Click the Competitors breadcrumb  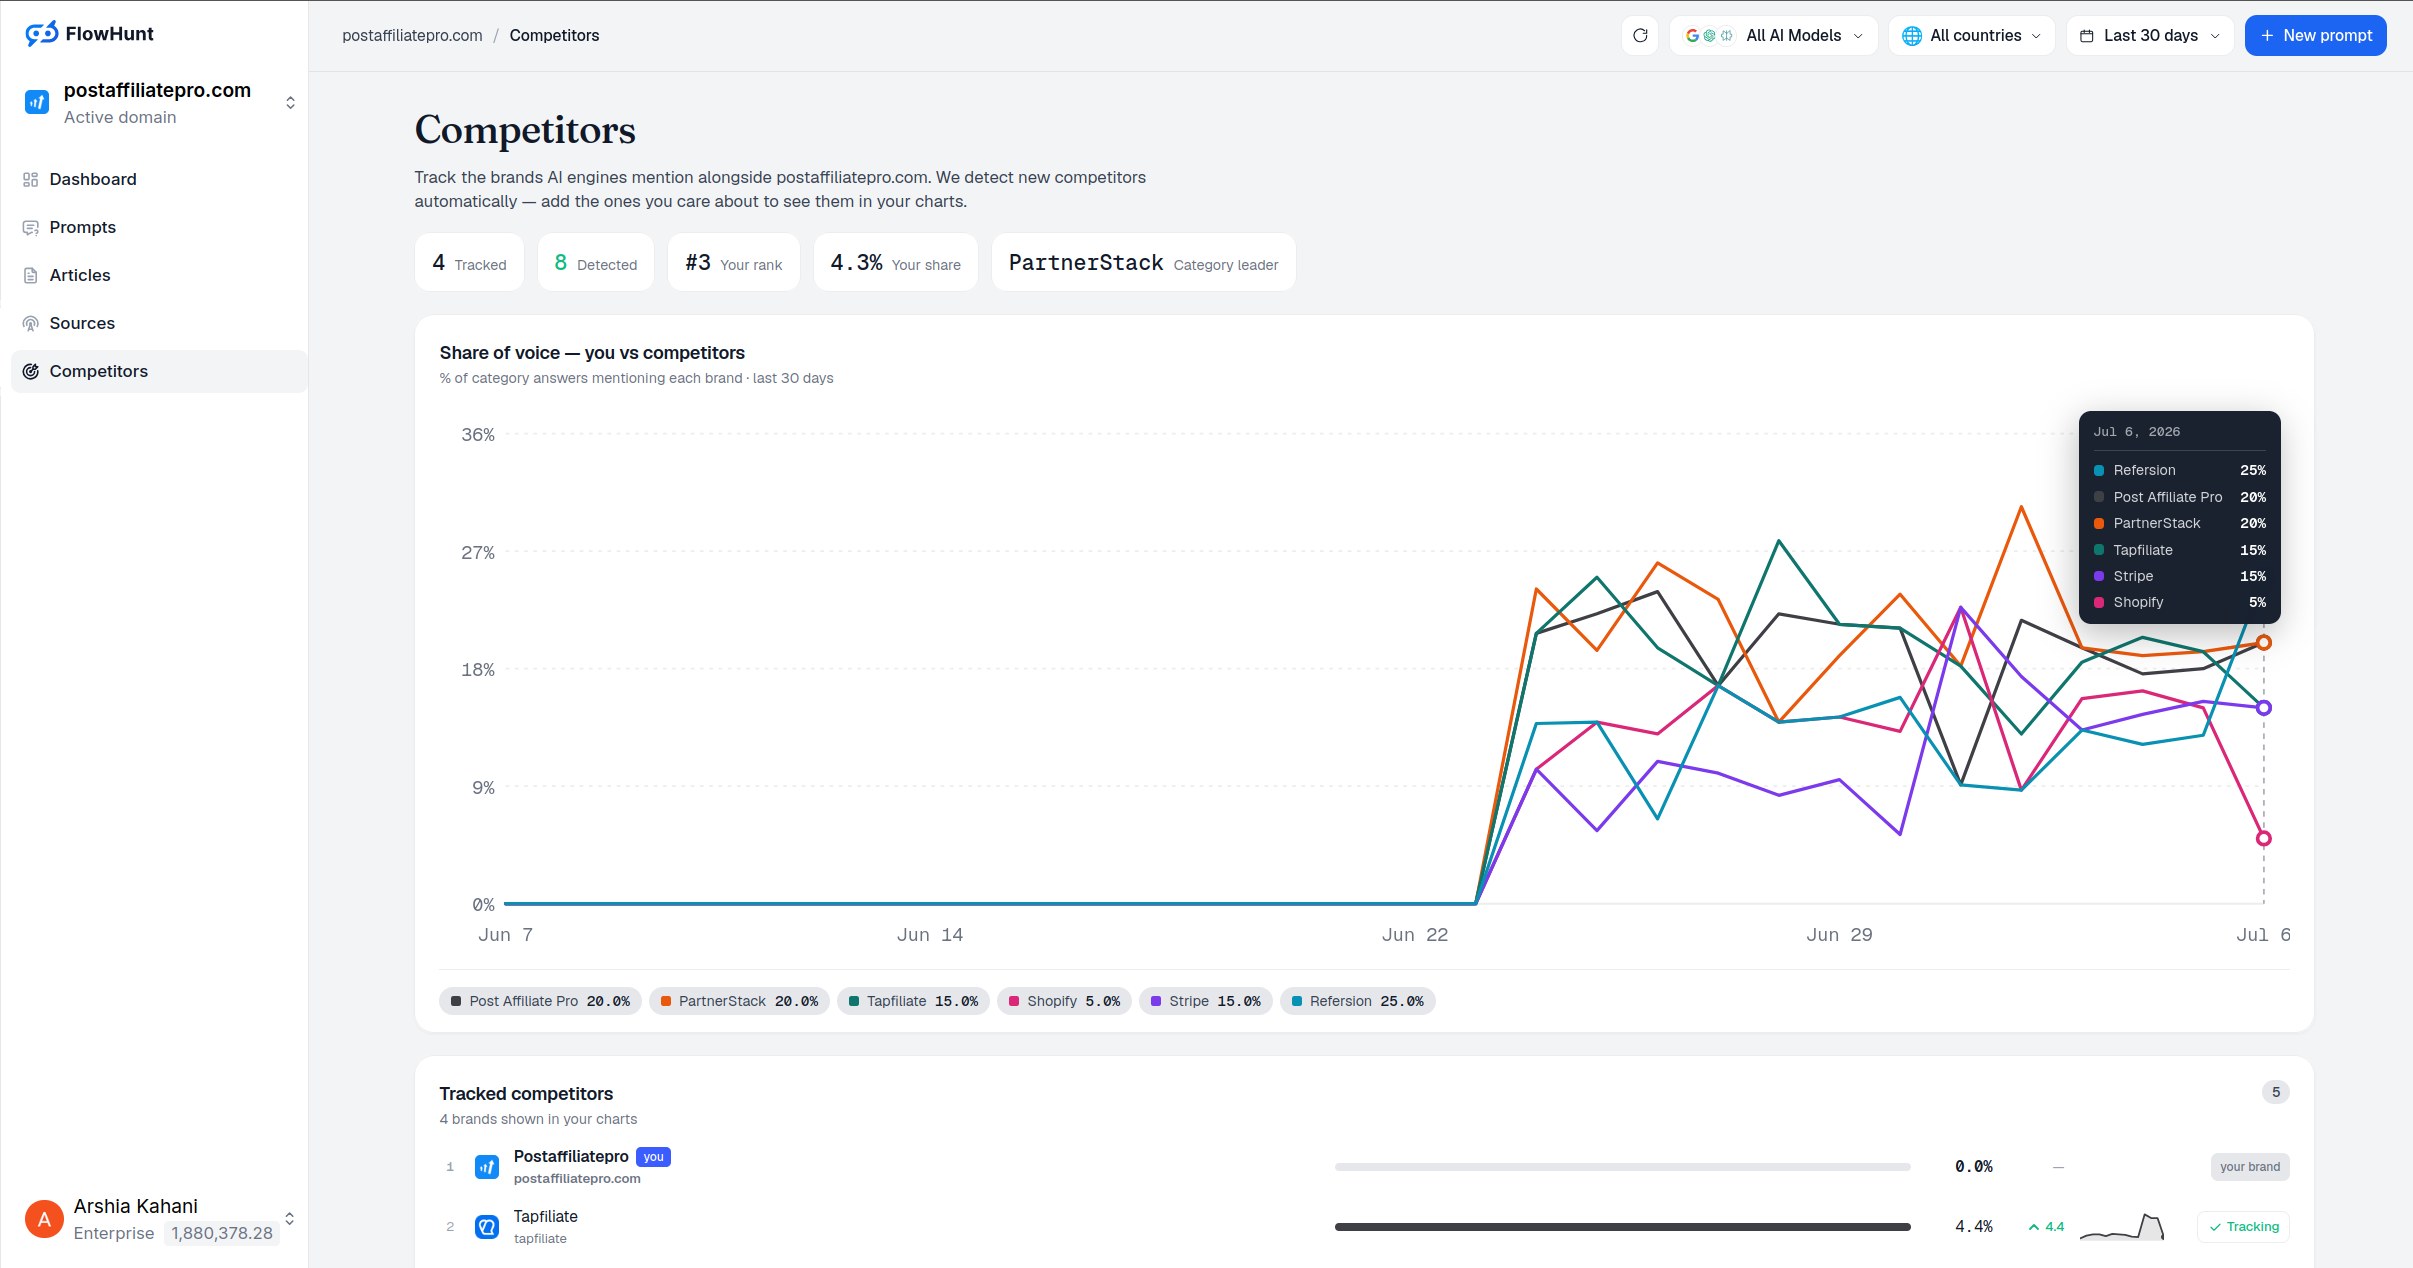[554, 35]
